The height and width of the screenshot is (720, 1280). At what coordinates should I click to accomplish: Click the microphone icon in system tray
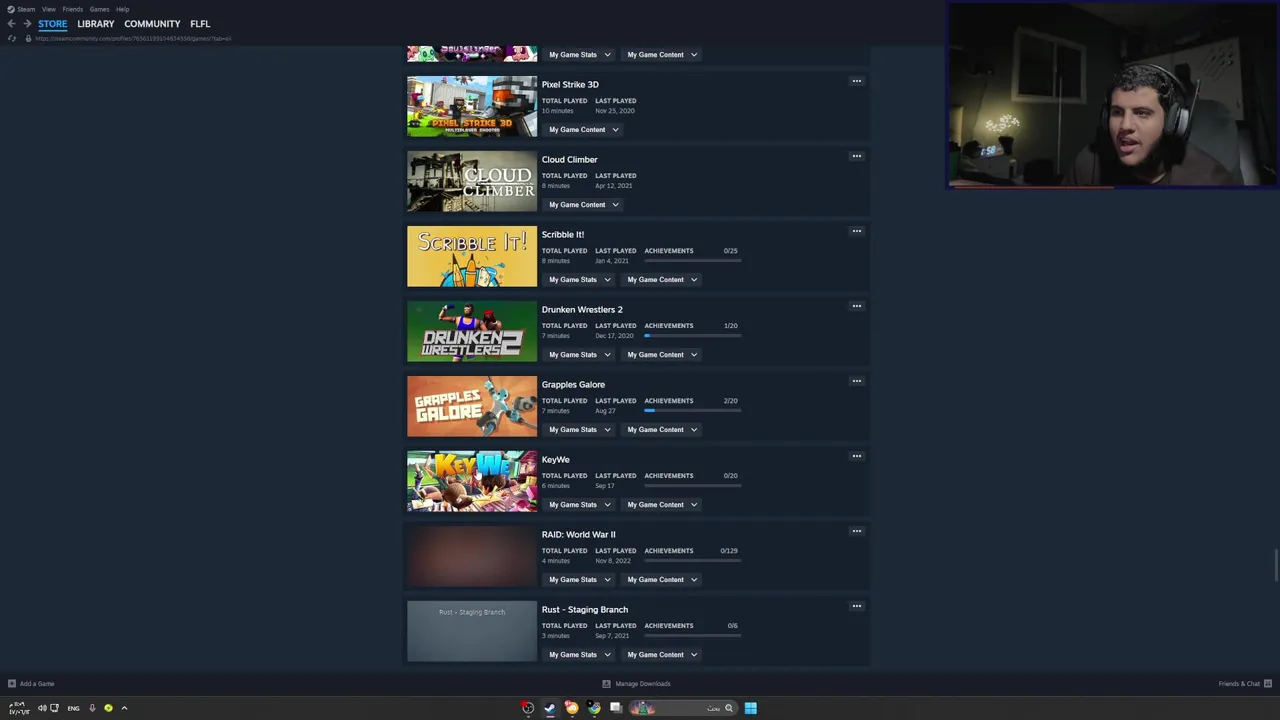pyautogui.click(x=92, y=708)
